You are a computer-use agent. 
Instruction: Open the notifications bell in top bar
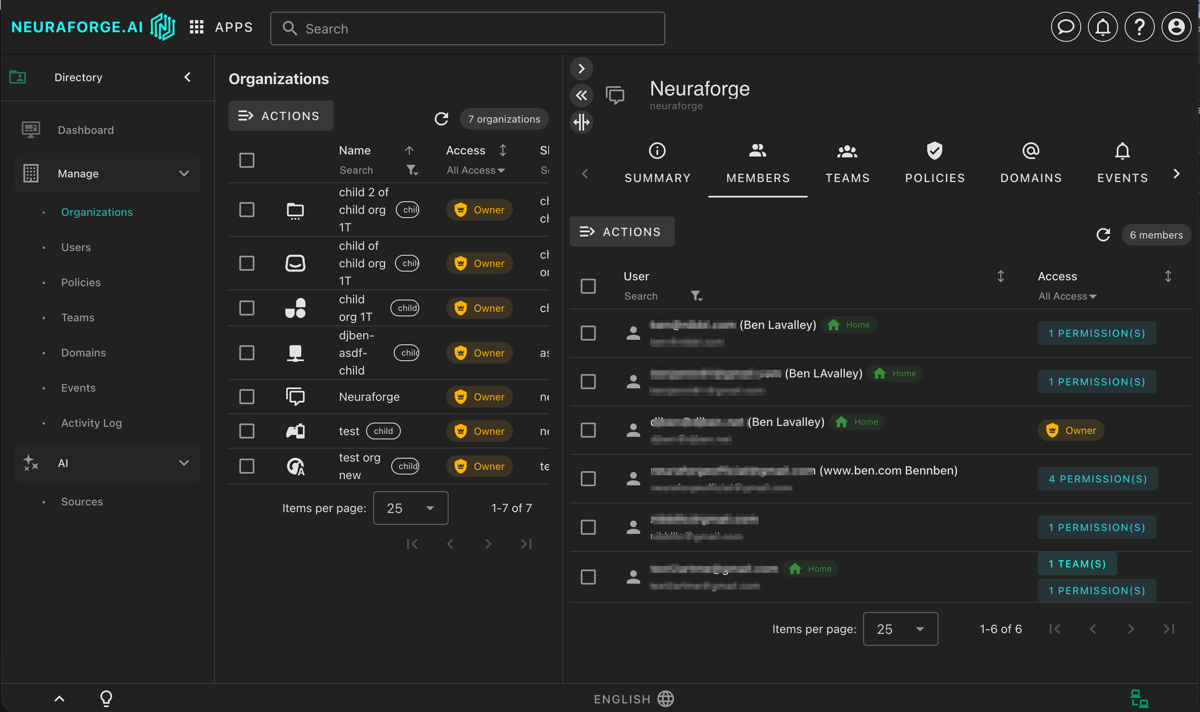(1103, 28)
